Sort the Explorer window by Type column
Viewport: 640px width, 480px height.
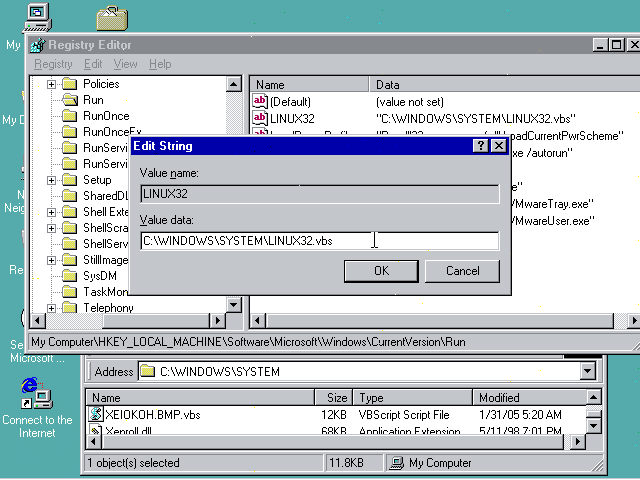tap(412, 398)
